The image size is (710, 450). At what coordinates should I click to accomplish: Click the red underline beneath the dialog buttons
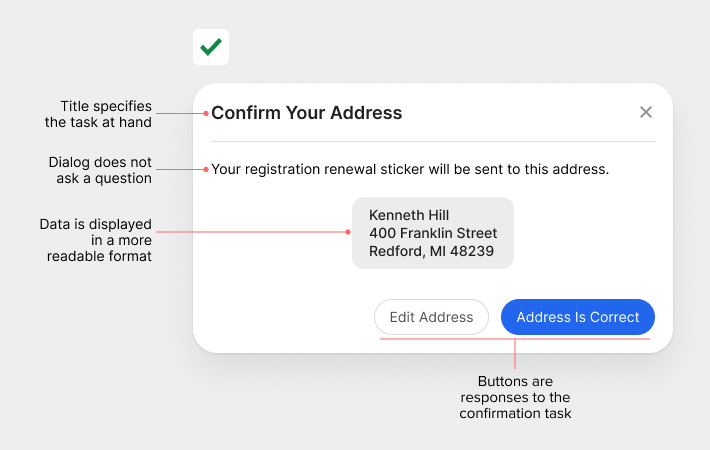pos(515,340)
